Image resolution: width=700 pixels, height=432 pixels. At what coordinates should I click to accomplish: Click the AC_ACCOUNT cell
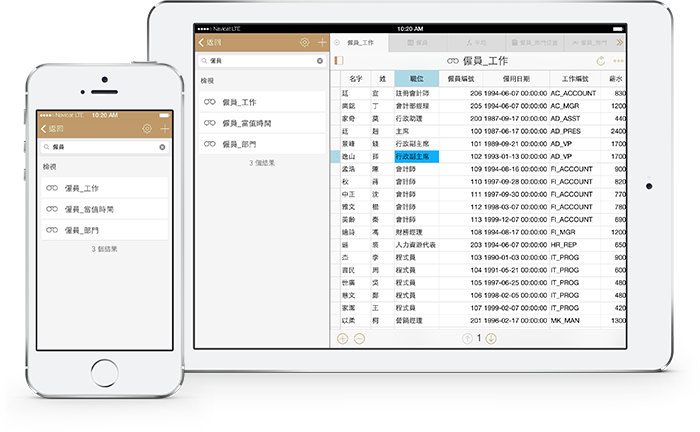573,93
